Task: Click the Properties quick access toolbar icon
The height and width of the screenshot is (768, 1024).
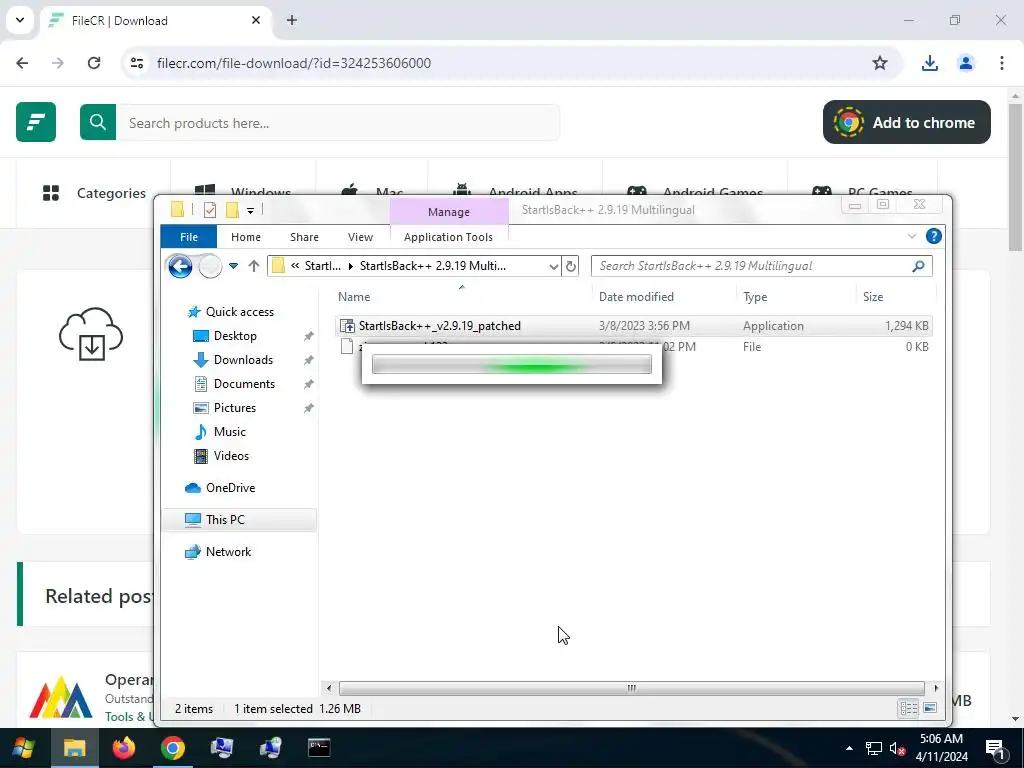Action: click(210, 210)
